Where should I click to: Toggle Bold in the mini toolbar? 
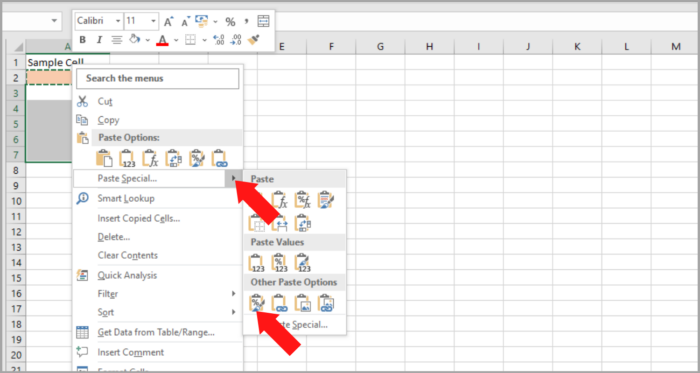pyautogui.click(x=83, y=40)
